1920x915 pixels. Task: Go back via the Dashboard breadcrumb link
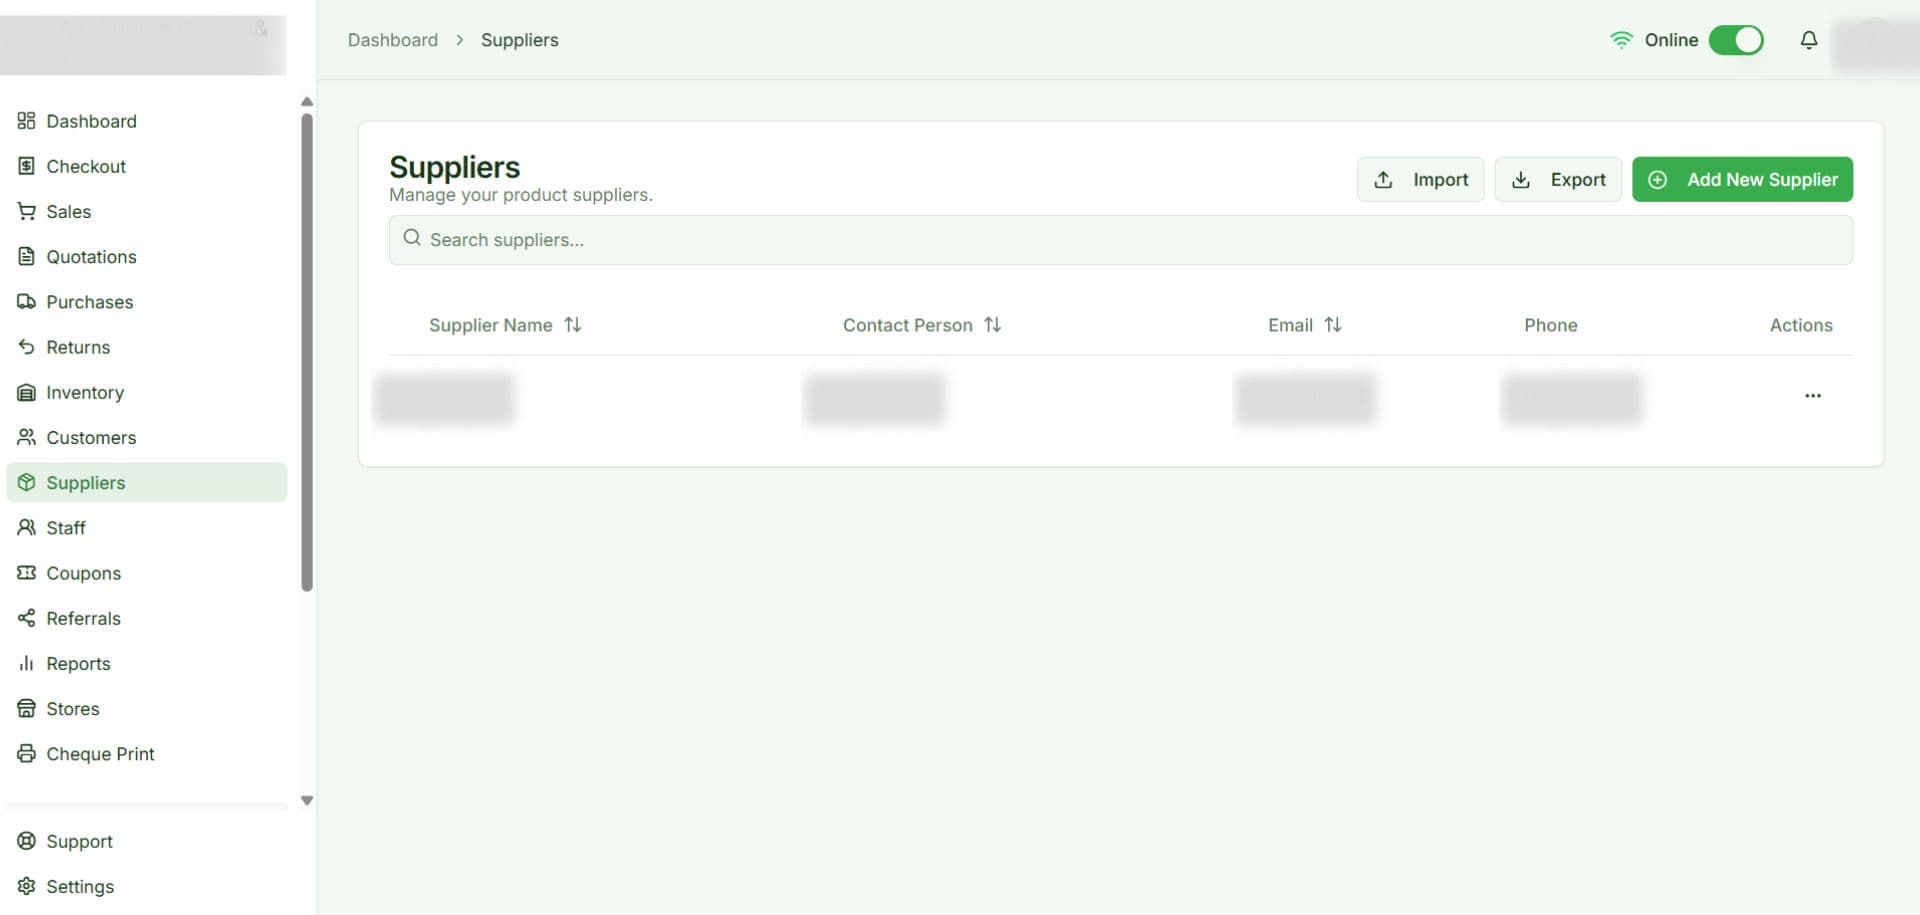point(392,40)
